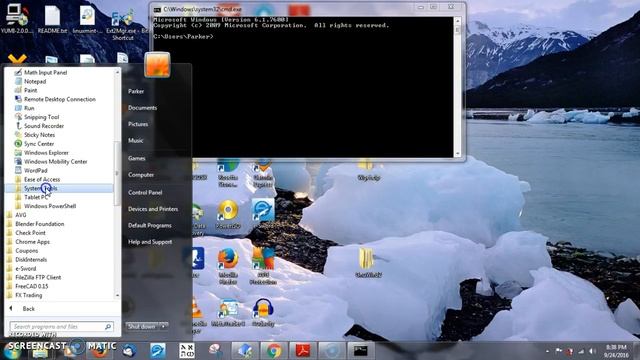Select the Mozilla Firefox desktop shortcut
640x360 pixels.
(x=228, y=266)
